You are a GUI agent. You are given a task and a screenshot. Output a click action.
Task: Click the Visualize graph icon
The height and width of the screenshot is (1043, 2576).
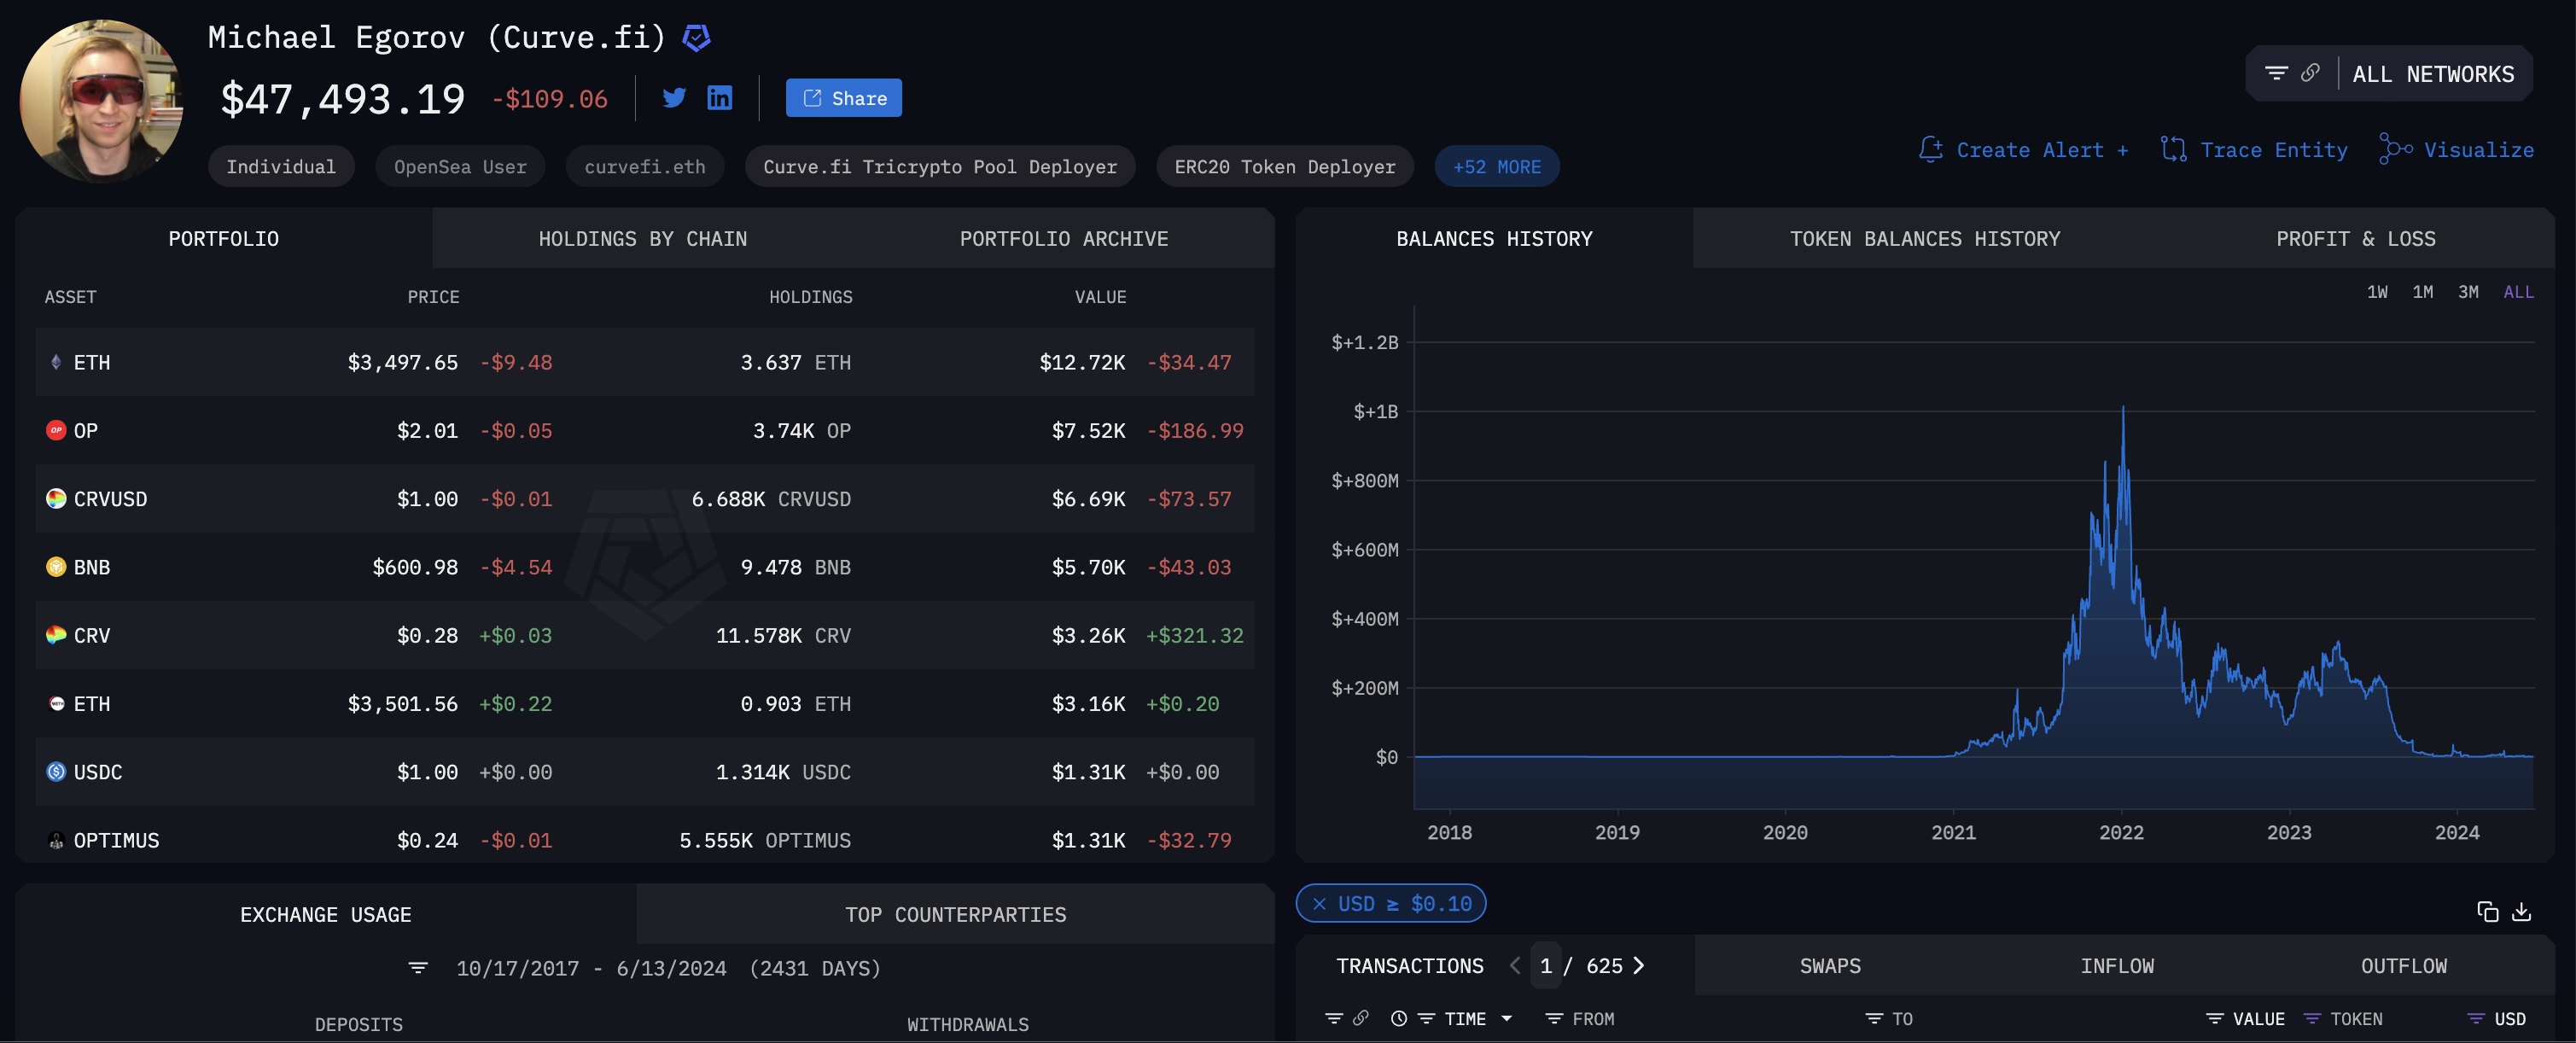(x=2395, y=149)
